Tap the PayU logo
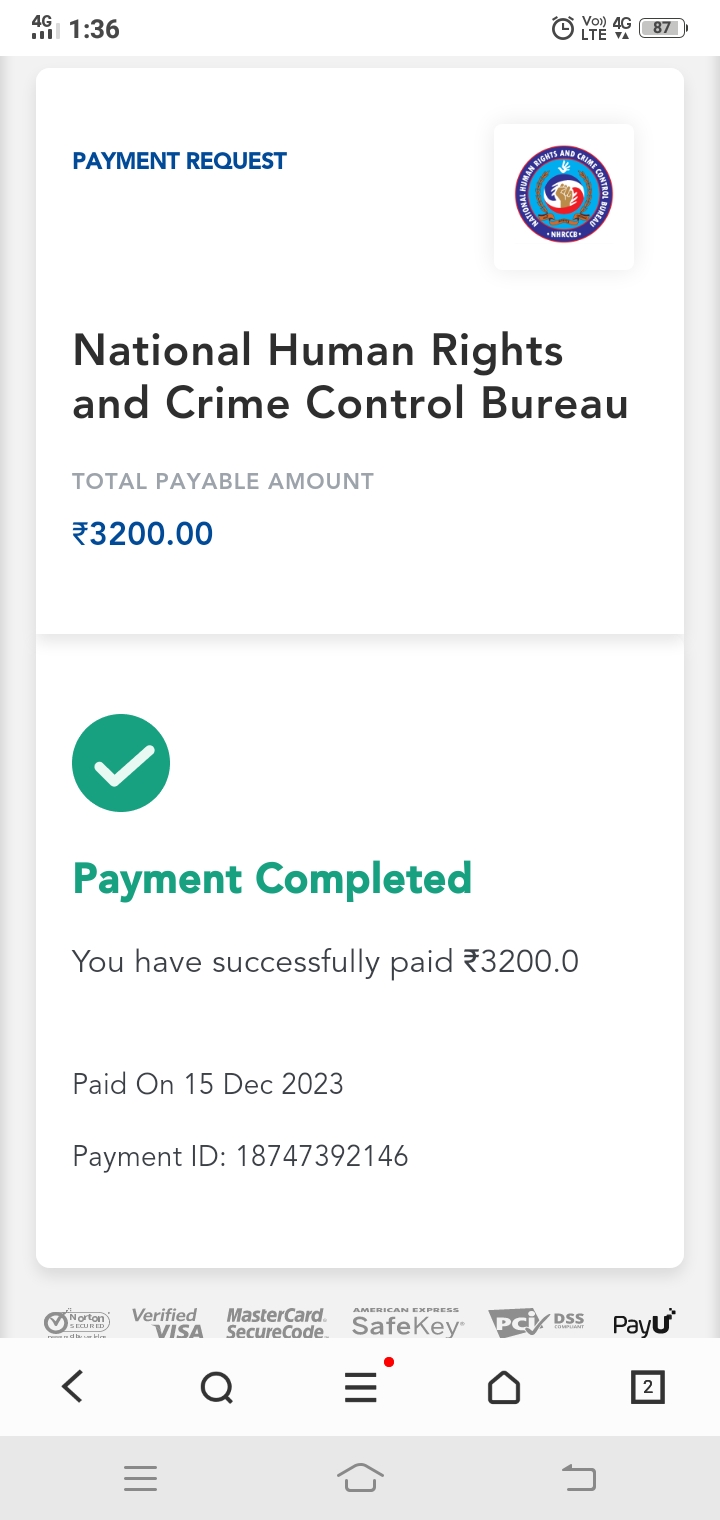 [x=644, y=1323]
